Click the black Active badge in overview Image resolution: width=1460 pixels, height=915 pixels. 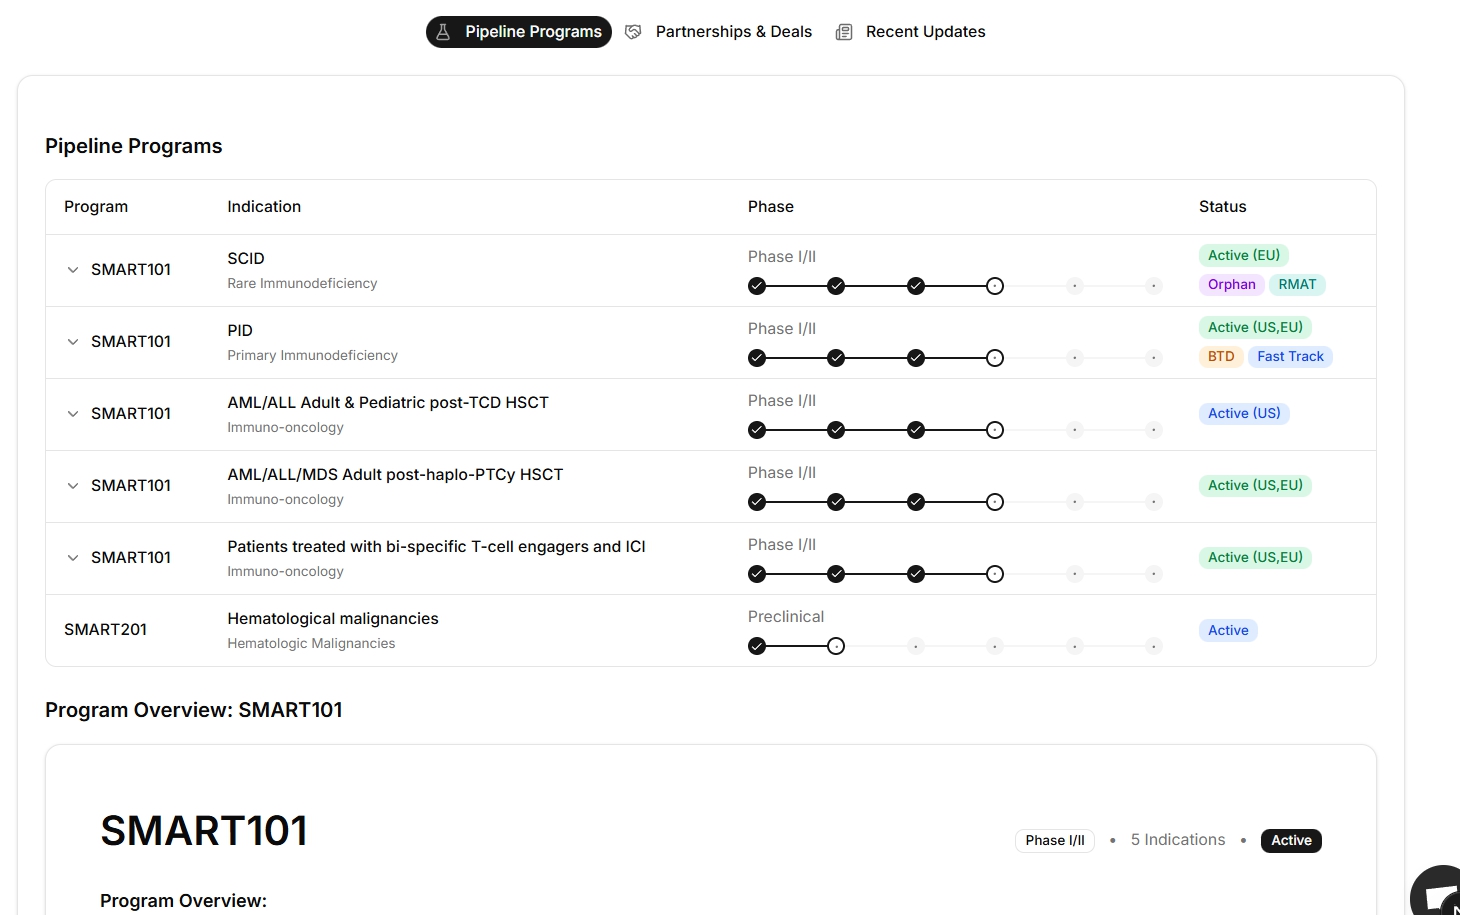pyautogui.click(x=1291, y=841)
